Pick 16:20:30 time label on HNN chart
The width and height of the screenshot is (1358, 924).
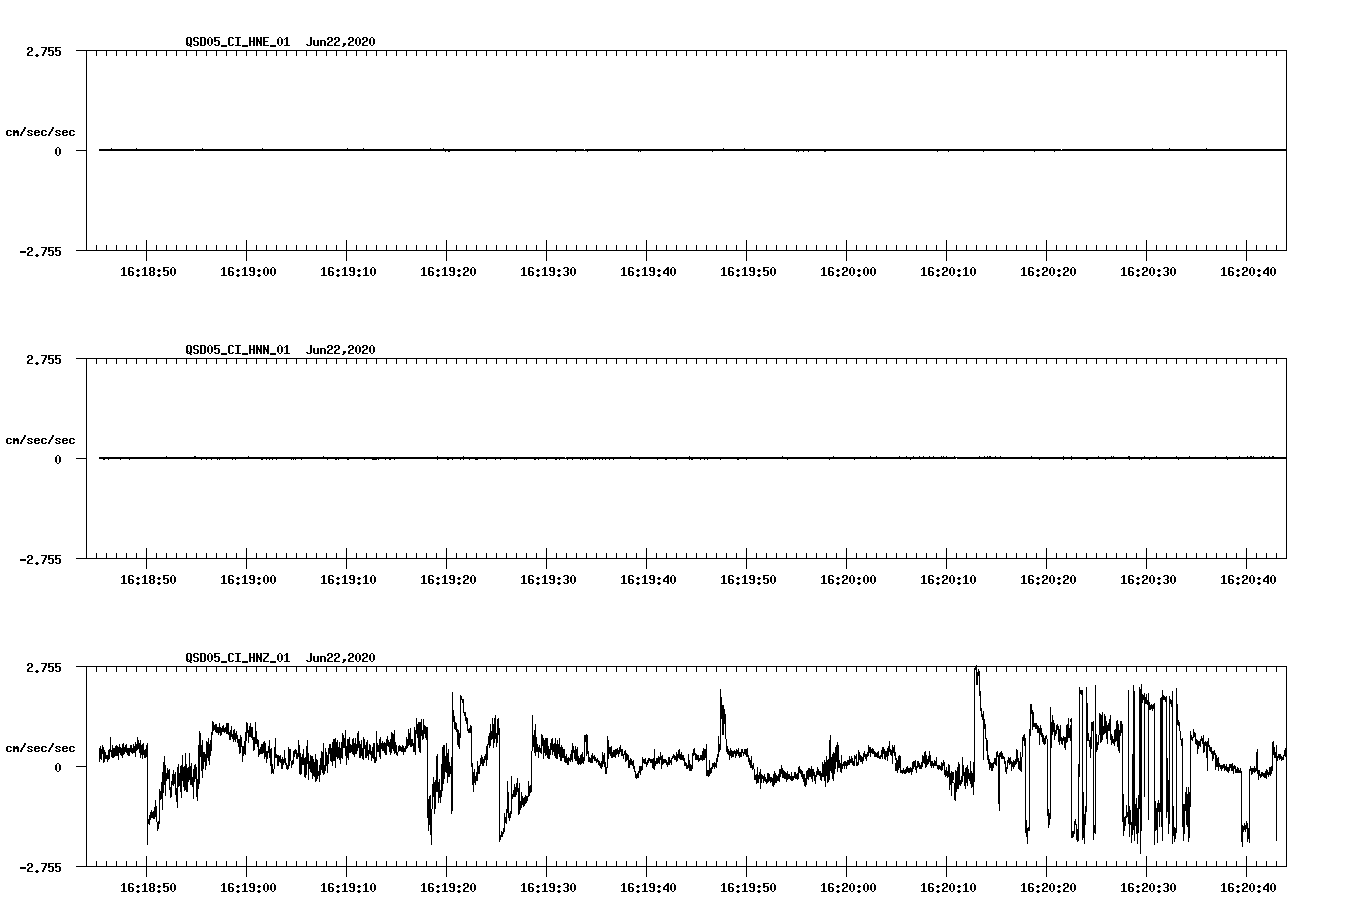pos(1148,579)
